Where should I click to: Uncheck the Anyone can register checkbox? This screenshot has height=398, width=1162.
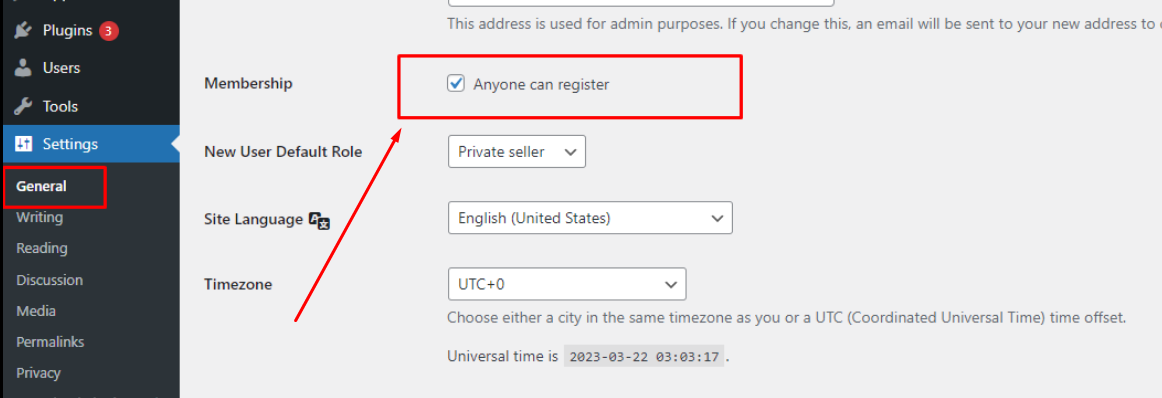pos(456,84)
